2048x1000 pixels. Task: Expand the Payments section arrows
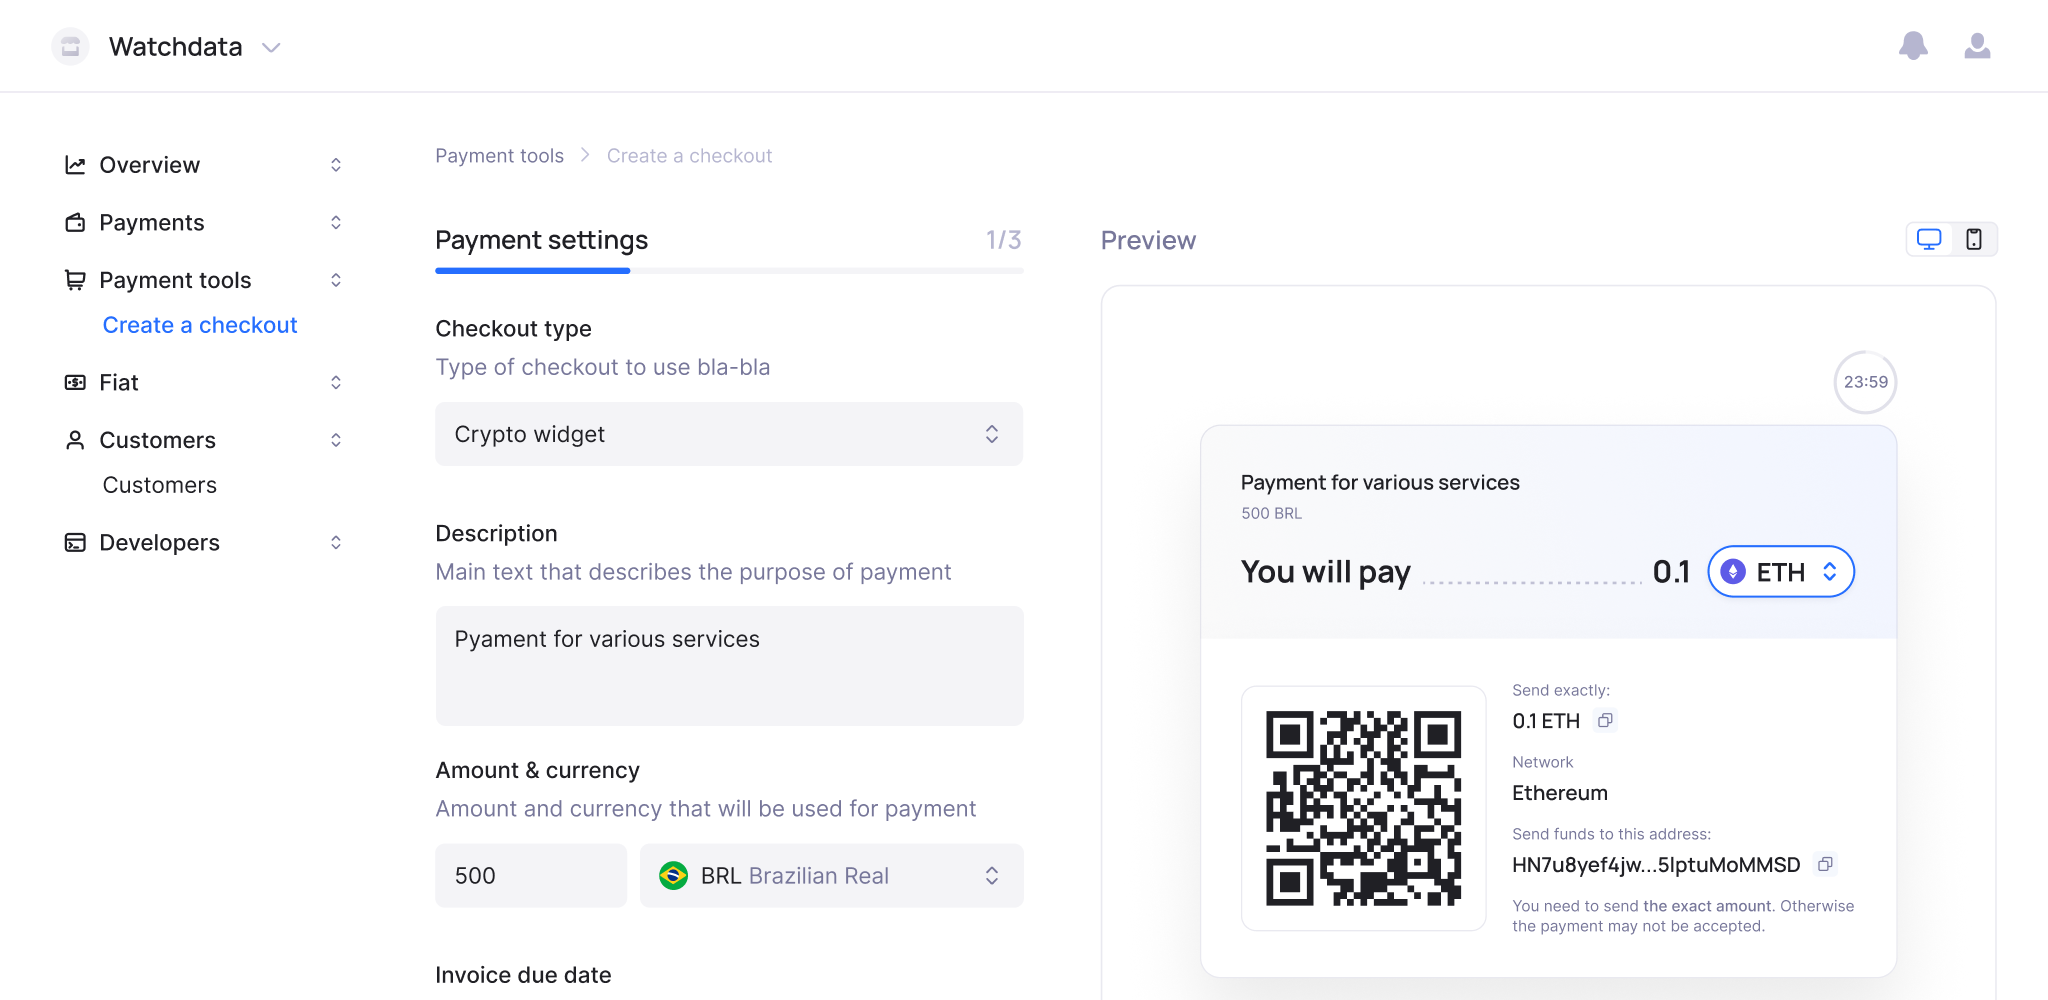coord(336,222)
